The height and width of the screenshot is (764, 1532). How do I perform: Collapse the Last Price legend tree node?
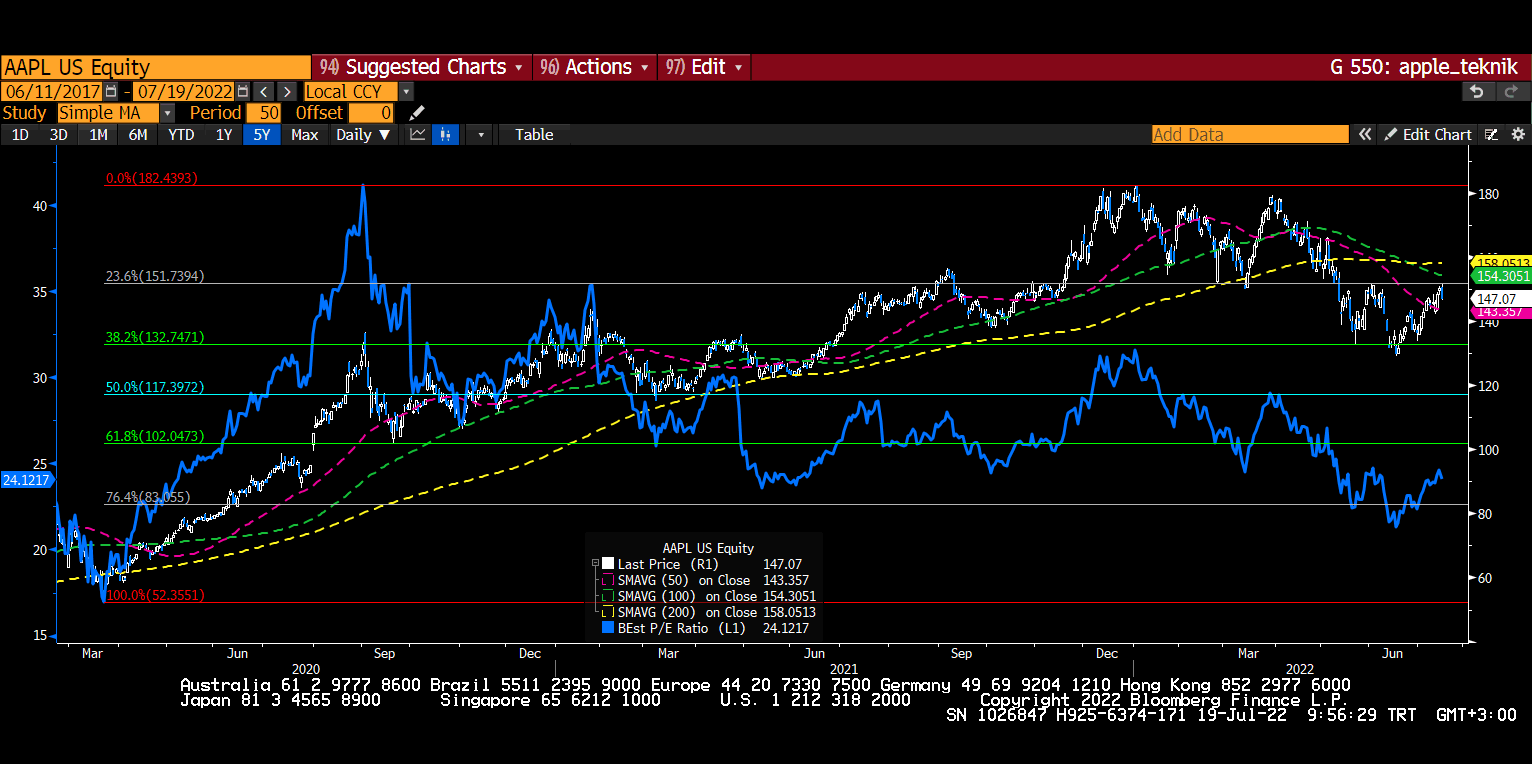[595, 564]
